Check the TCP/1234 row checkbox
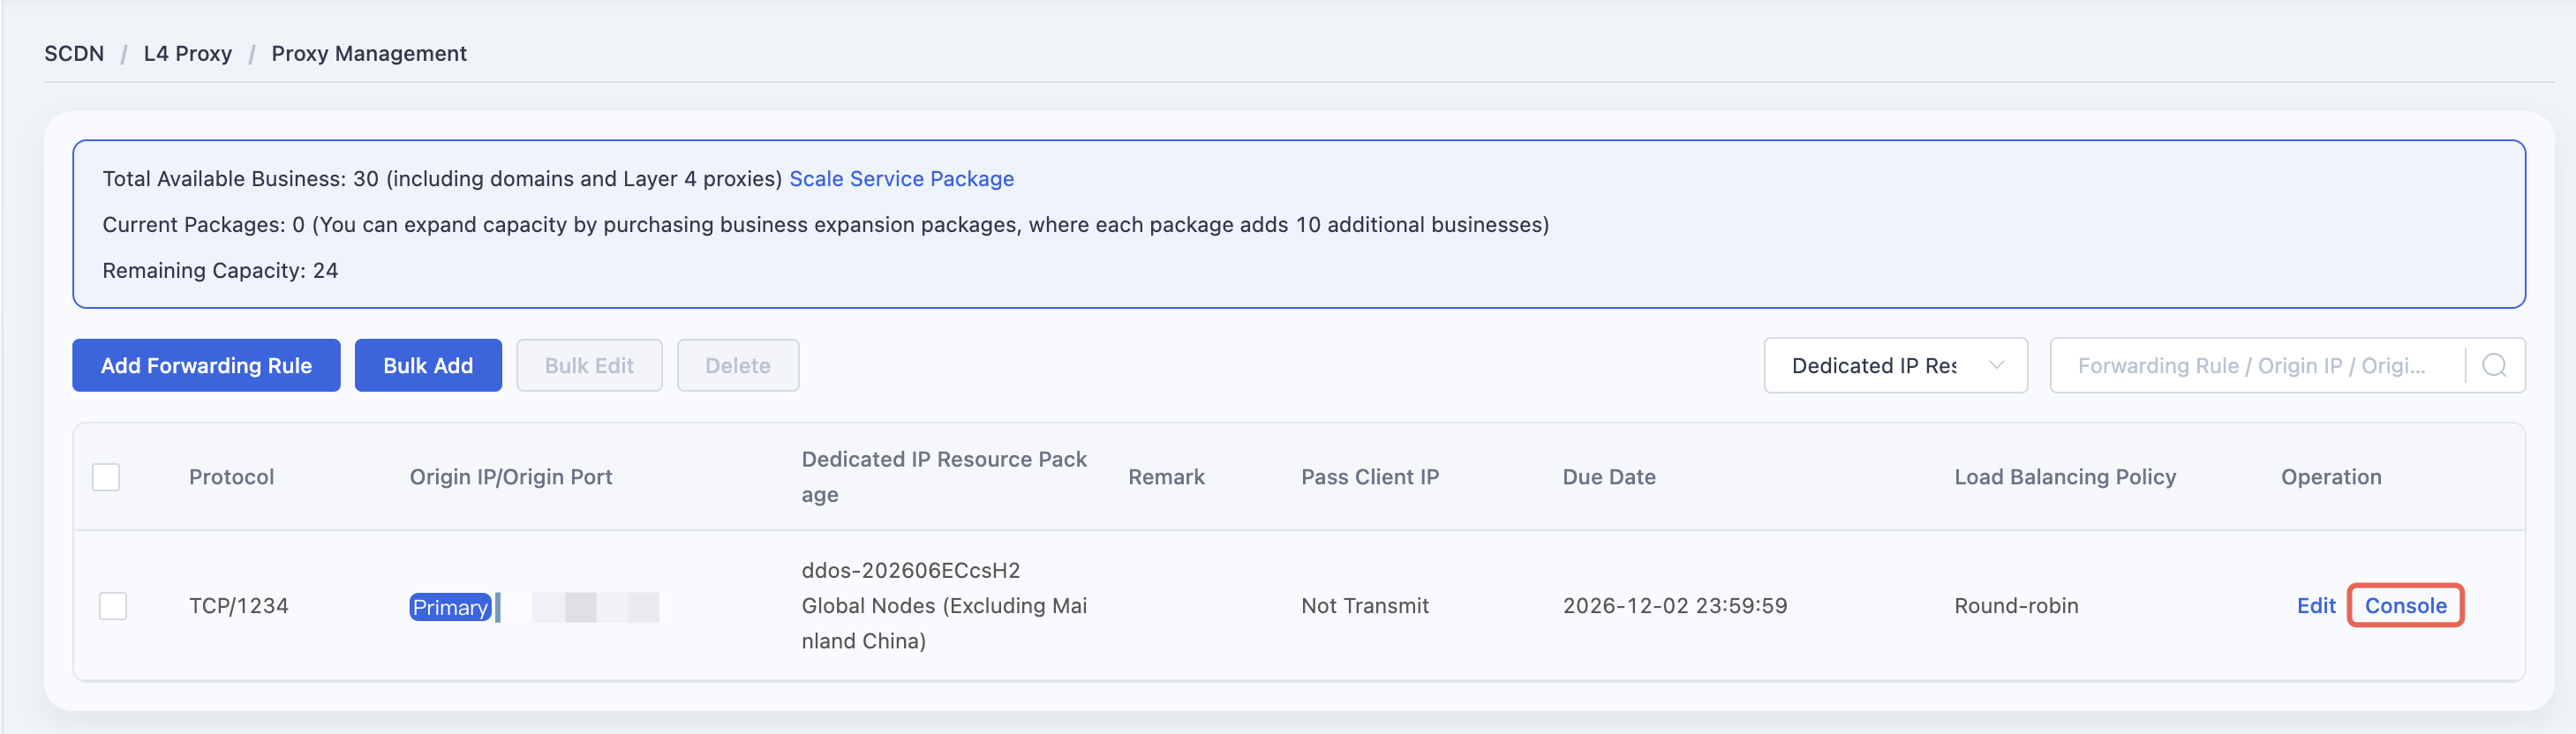 [x=113, y=606]
